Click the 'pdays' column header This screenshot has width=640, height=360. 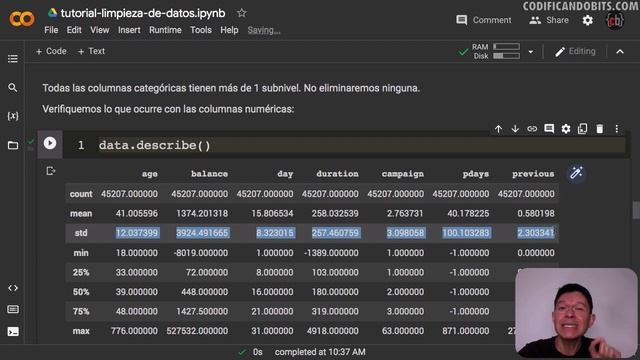[476, 174]
